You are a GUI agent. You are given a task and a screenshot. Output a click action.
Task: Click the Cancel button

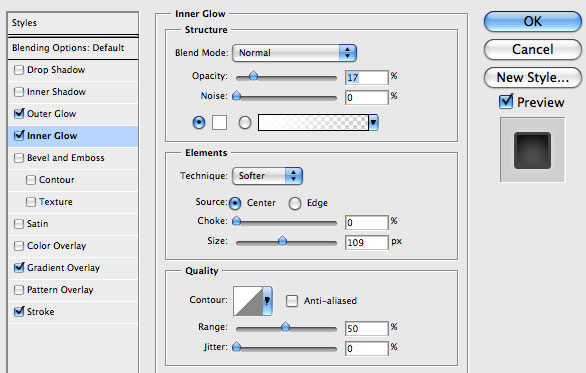pos(533,49)
